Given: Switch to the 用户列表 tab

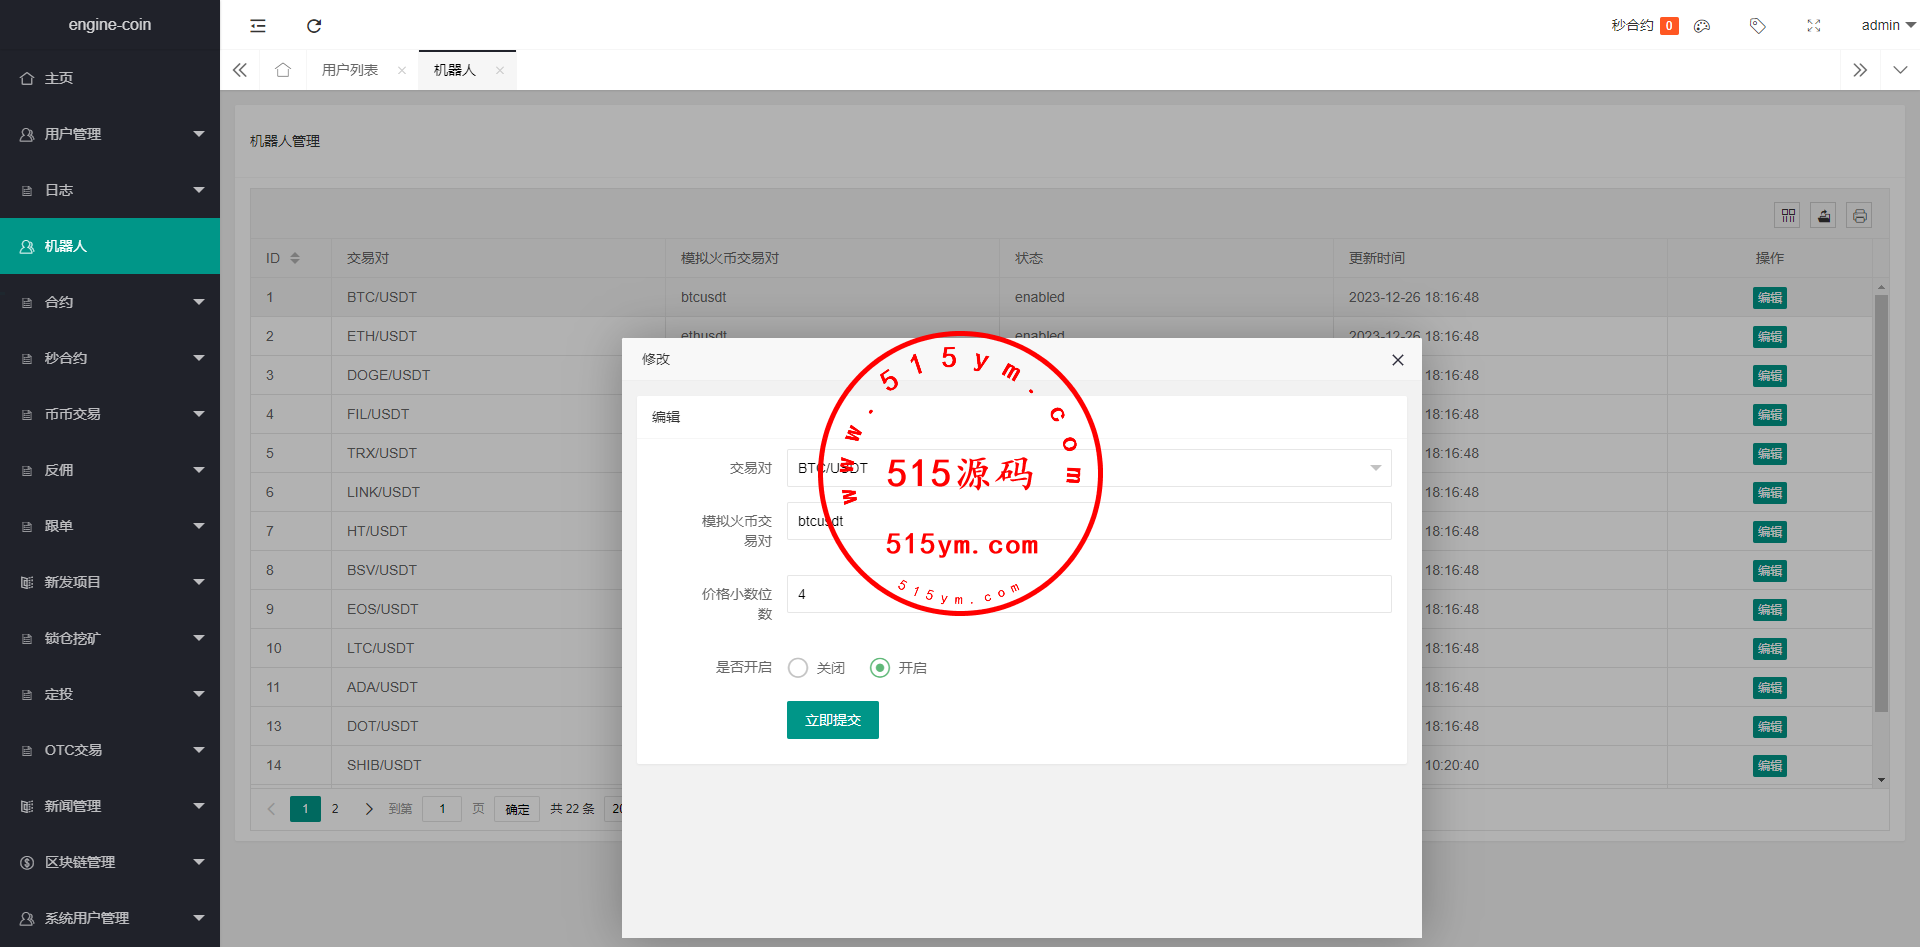Looking at the screenshot, I should (350, 70).
